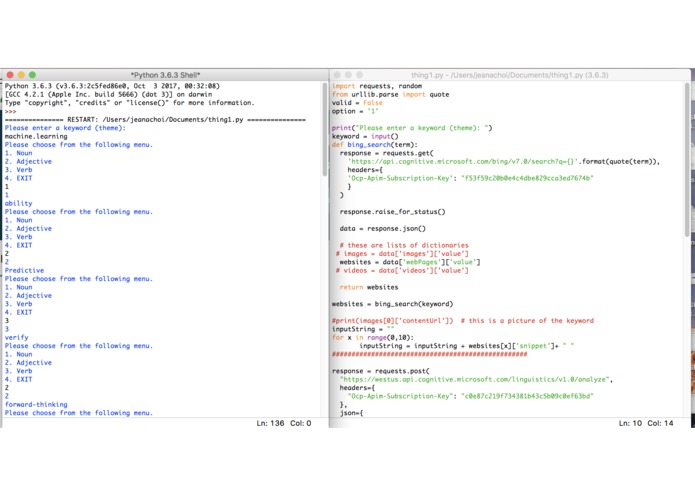The image size is (695, 494).
Task: Click the 'def bing_search(term):' line
Action: [x=375, y=145]
